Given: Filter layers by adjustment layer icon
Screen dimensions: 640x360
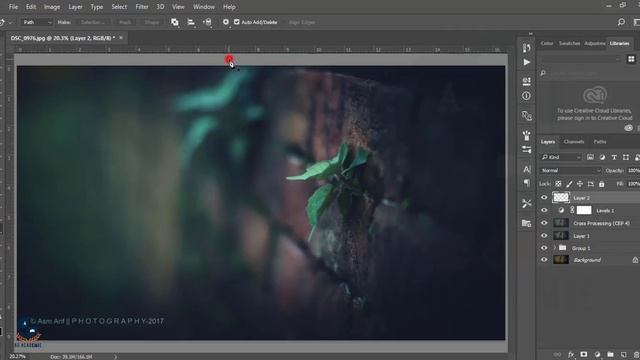Looking at the screenshot, I should click(602, 157).
